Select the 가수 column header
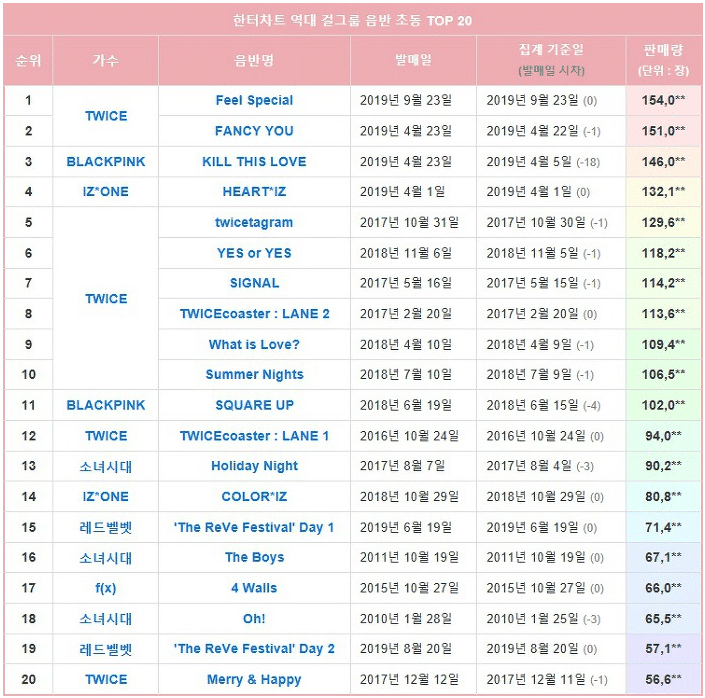This screenshot has width=705, height=698. [x=106, y=60]
